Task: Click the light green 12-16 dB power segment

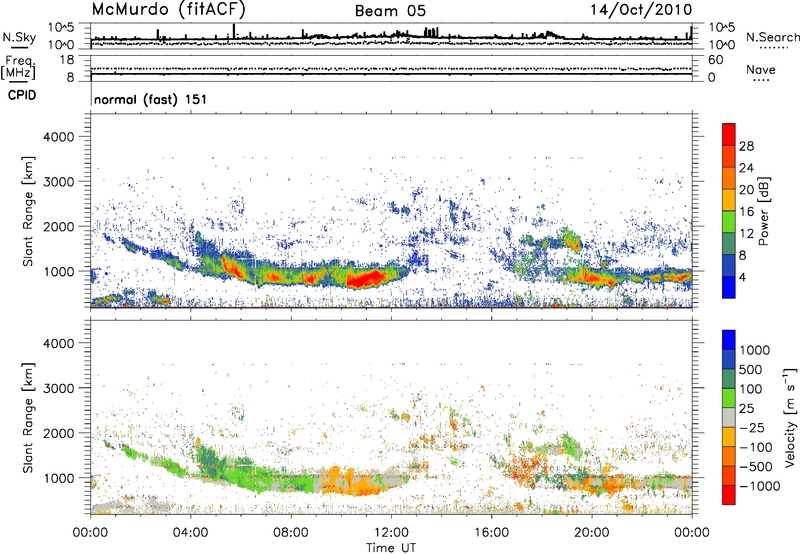Action: pos(729,221)
